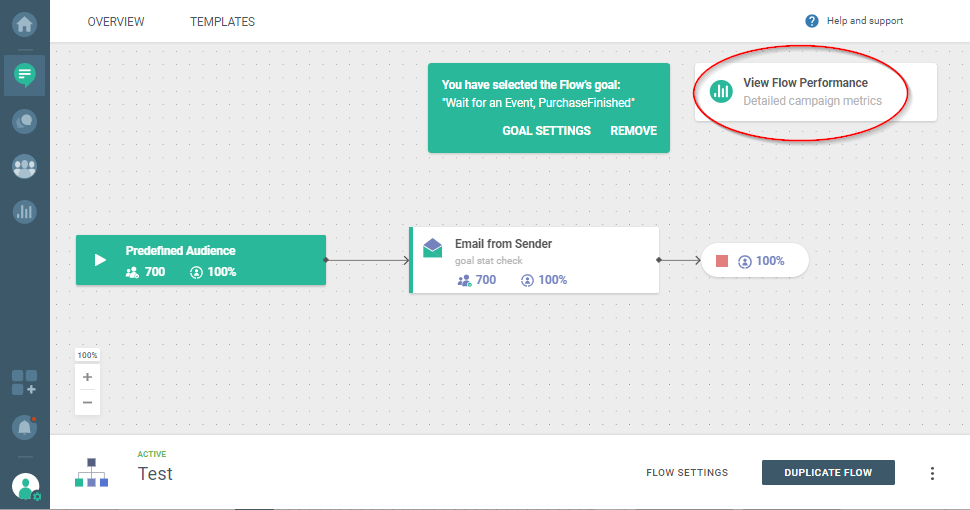The image size is (970, 510).
Task: Switch to the Templates tab
Action: (x=222, y=22)
